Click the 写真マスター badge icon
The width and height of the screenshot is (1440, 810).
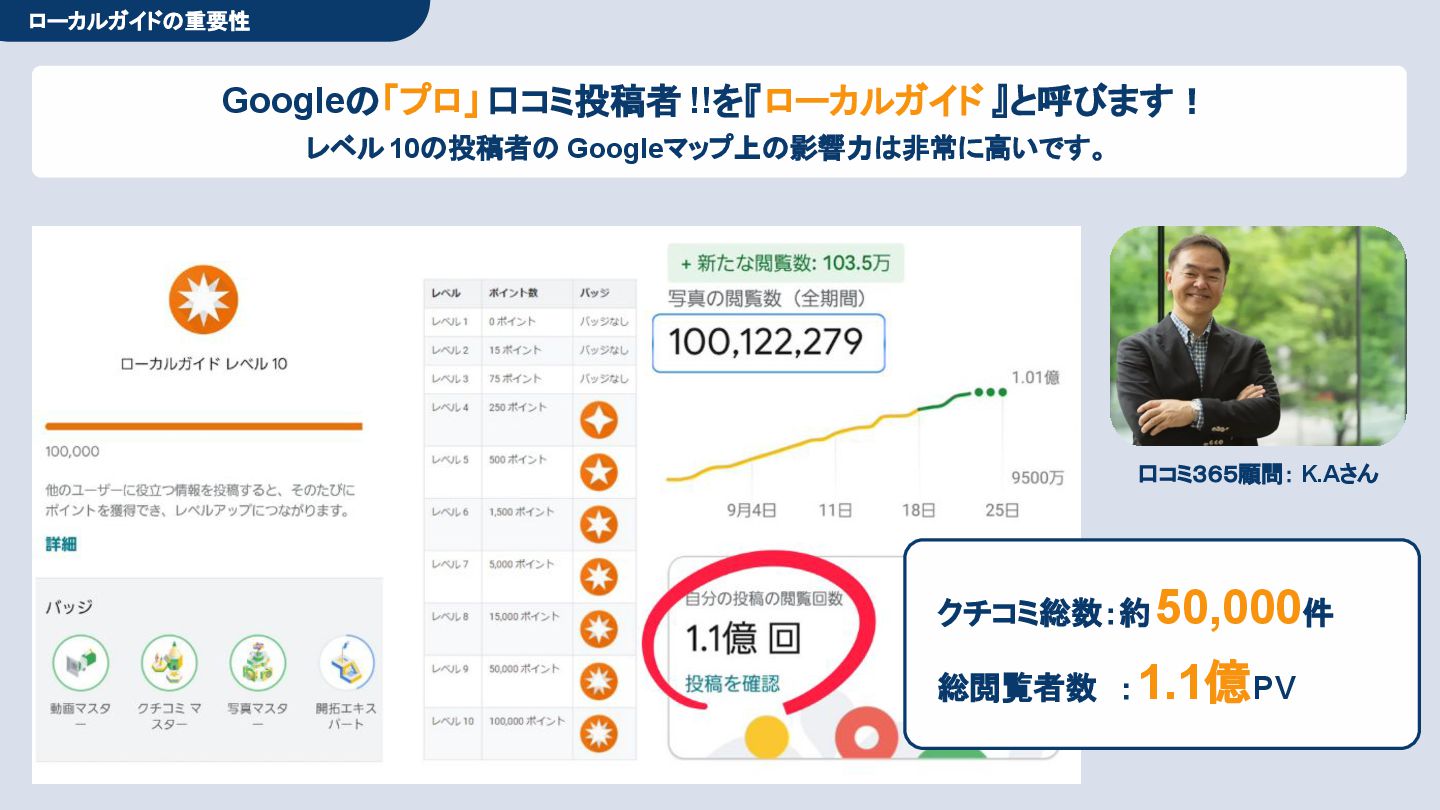point(257,664)
